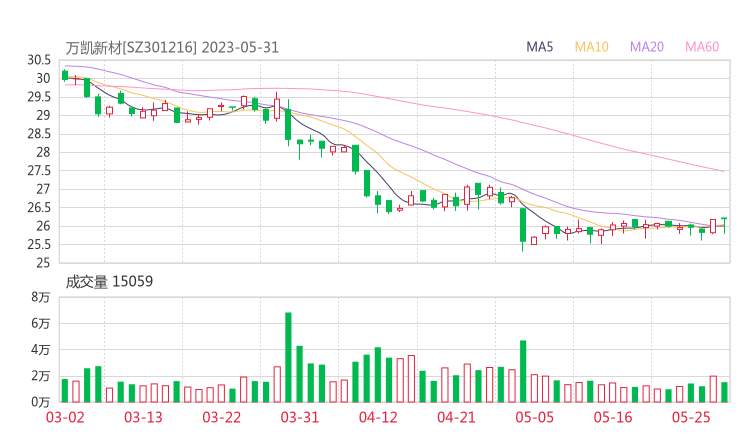Viewport: 740px width, 440px height.
Task: Select the 04-12 date axis label
Action: (x=378, y=417)
